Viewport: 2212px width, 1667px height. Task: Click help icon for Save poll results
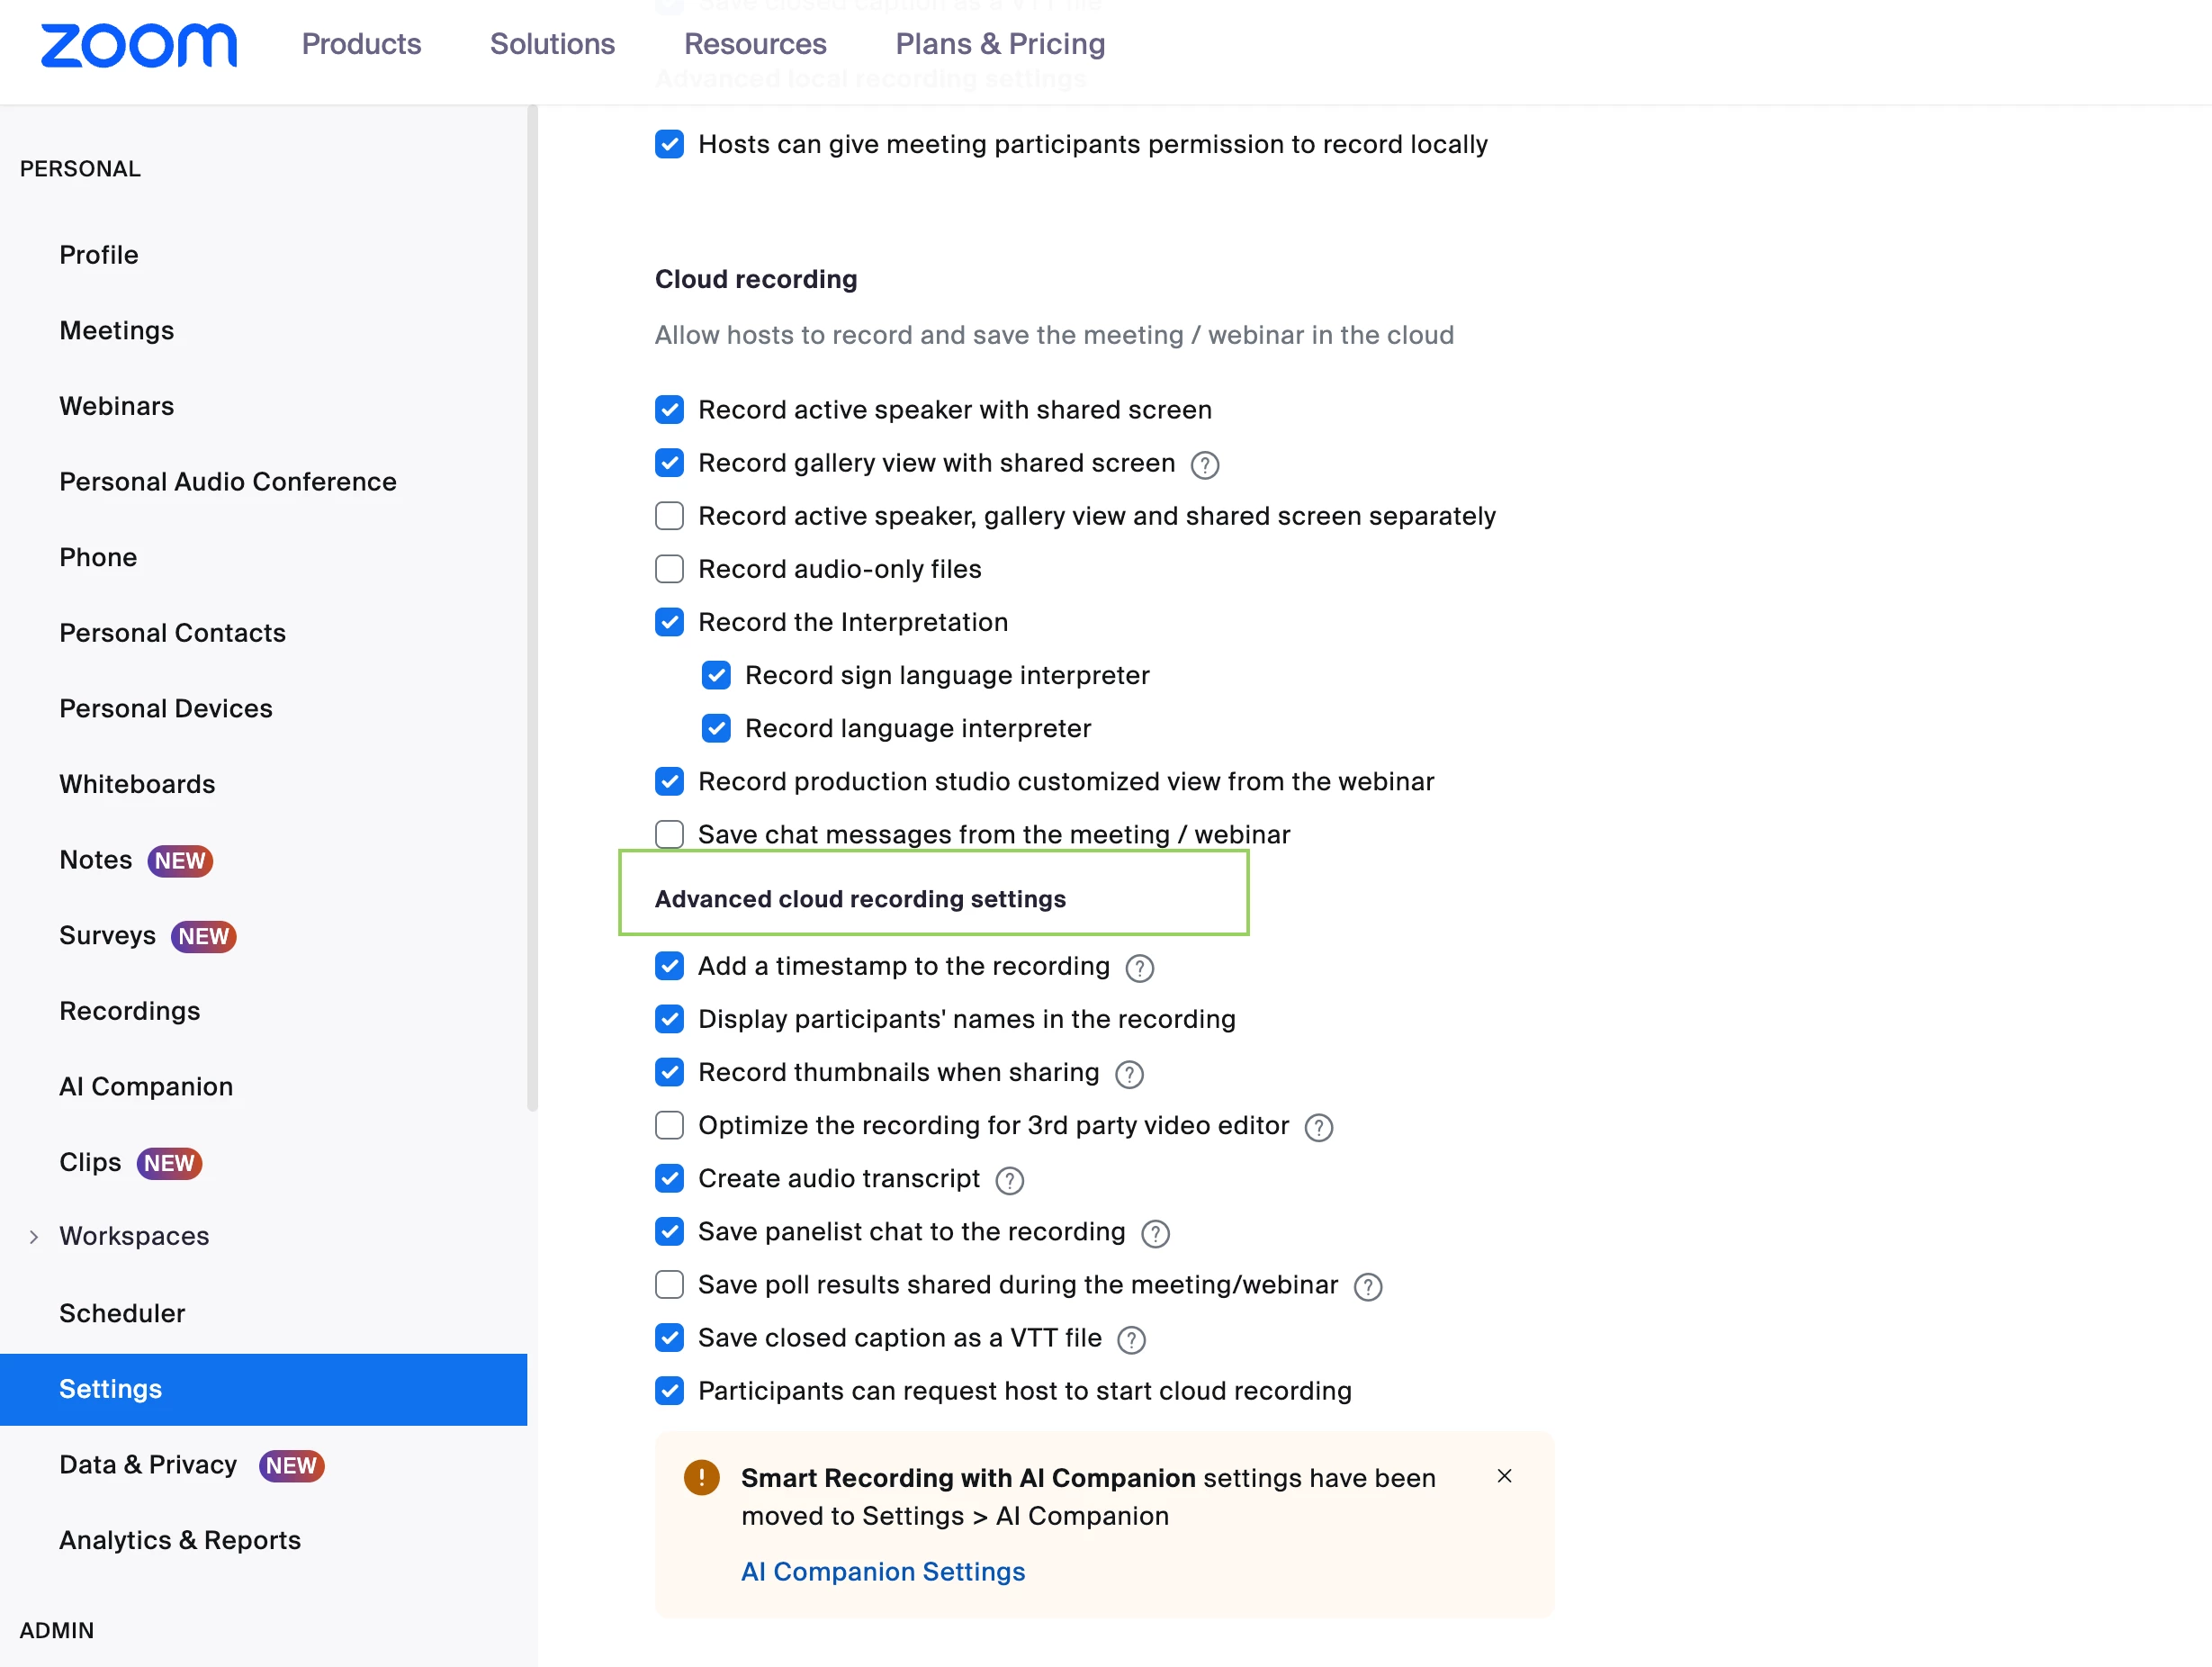pyautogui.click(x=1367, y=1286)
